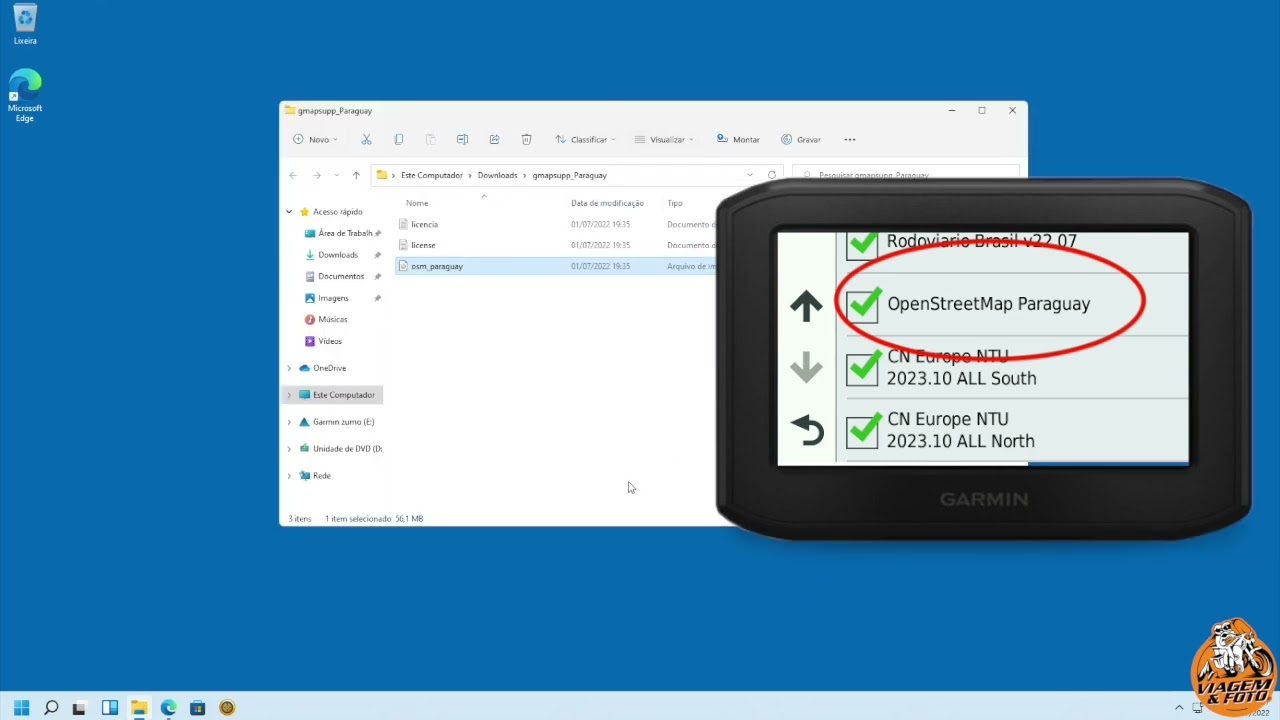Click Montar in the Explorer toolbar

(x=738, y=140)
